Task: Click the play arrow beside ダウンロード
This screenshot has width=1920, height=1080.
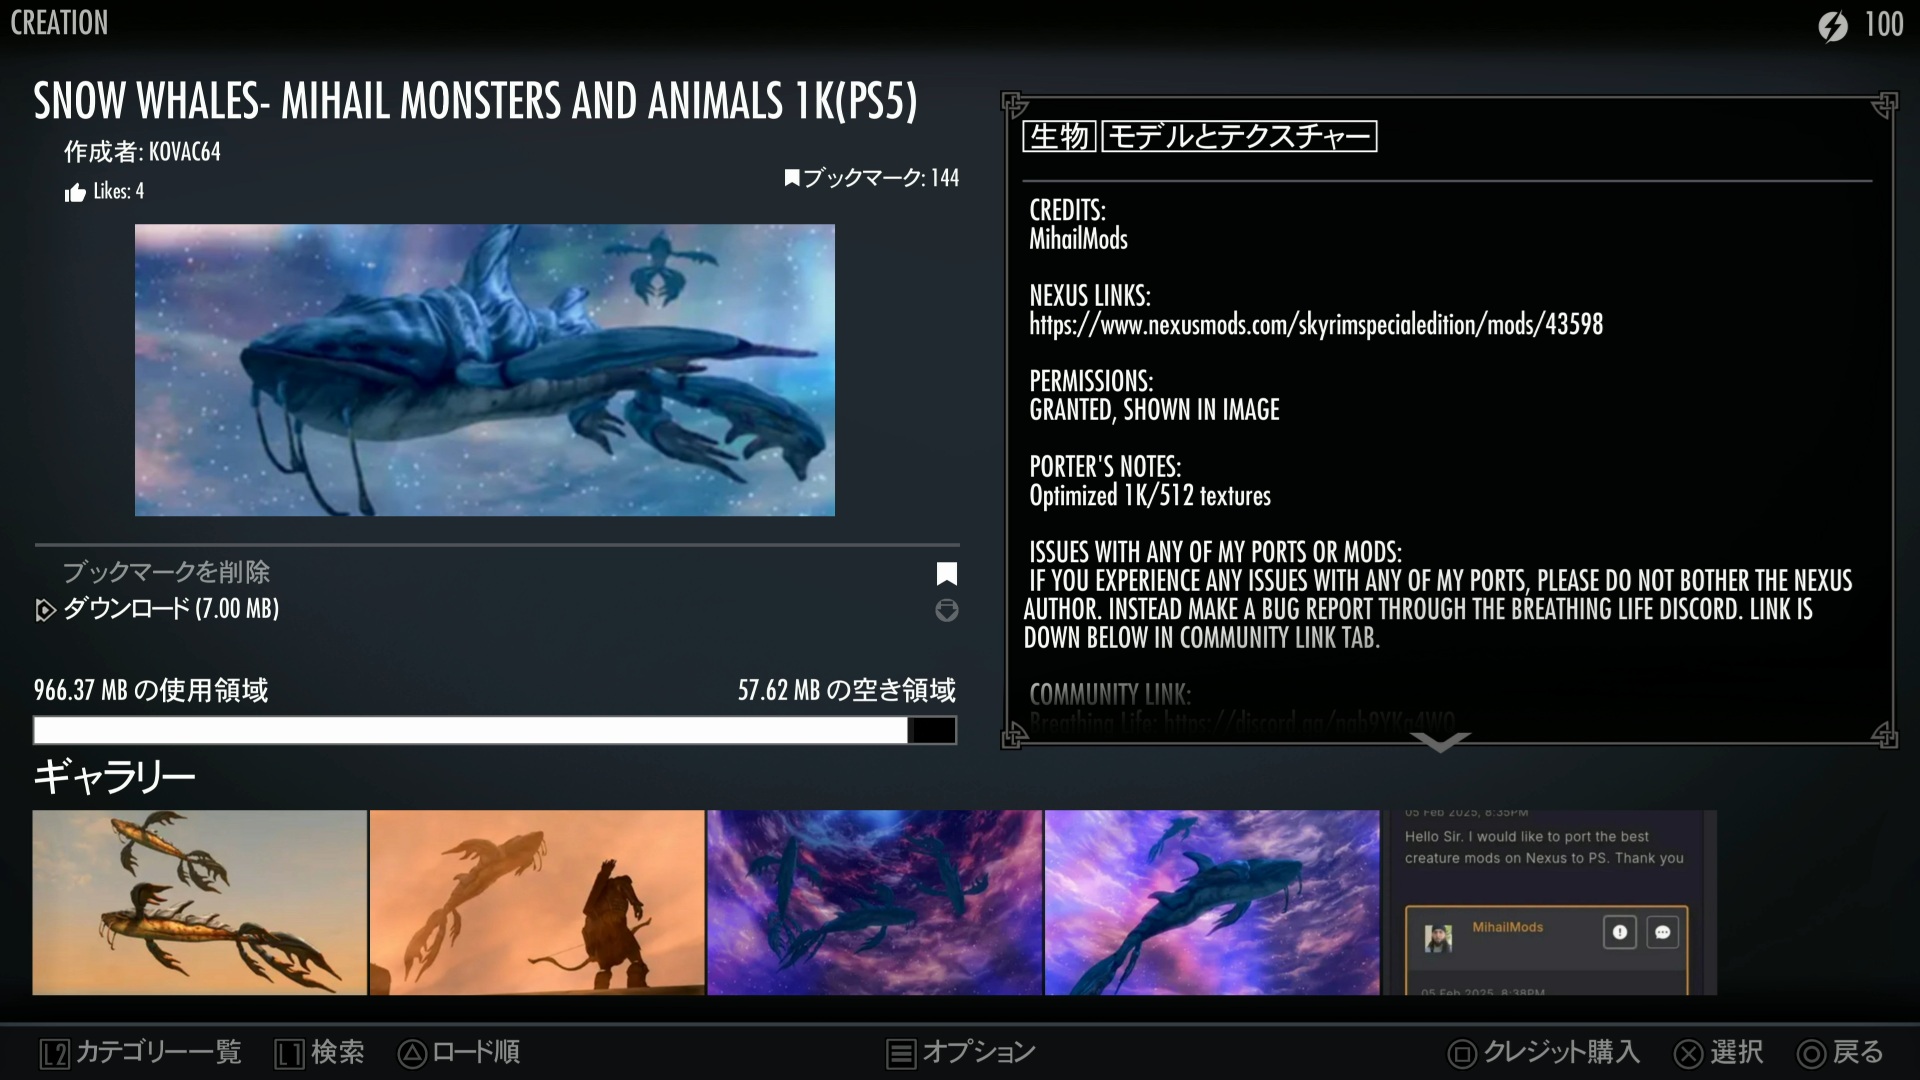Action: coord(45,610)
